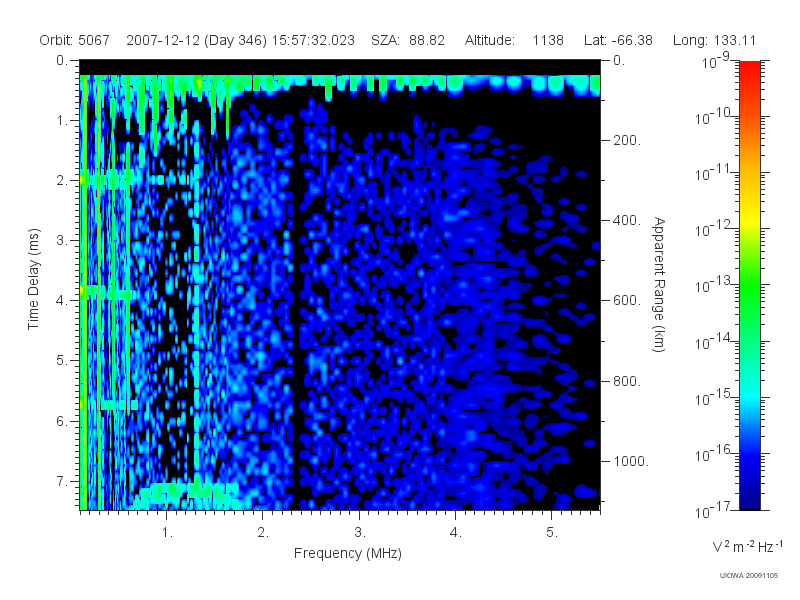This screenshot has width=800, height=600.
Task: Click the '600.' apparent range tick label
Action: (627, 301)
